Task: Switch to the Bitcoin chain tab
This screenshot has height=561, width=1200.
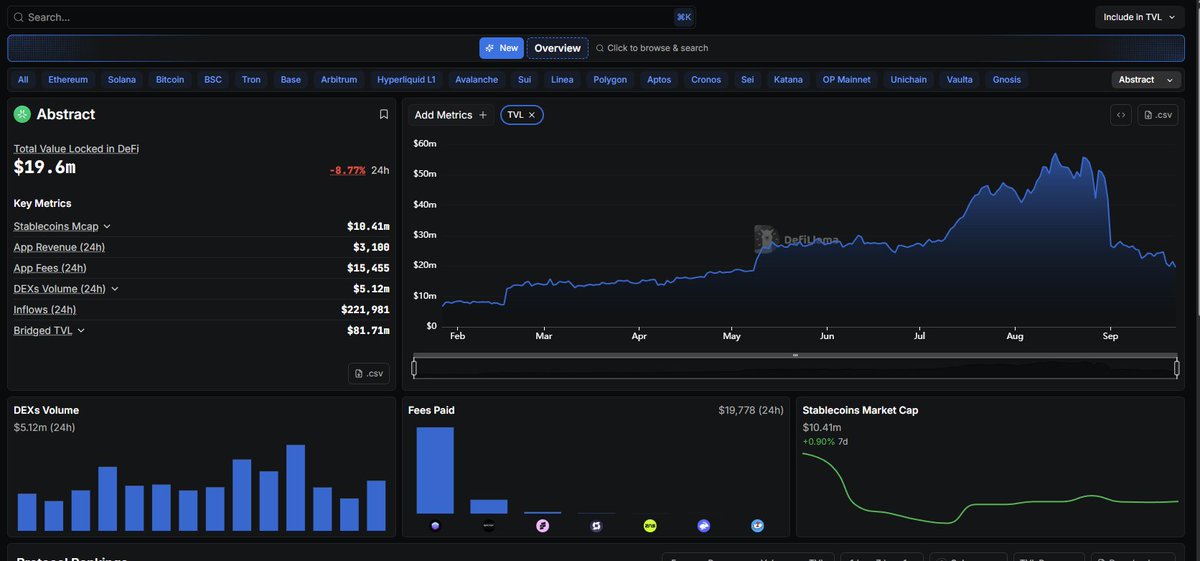Action: click(x=170, y=80)
